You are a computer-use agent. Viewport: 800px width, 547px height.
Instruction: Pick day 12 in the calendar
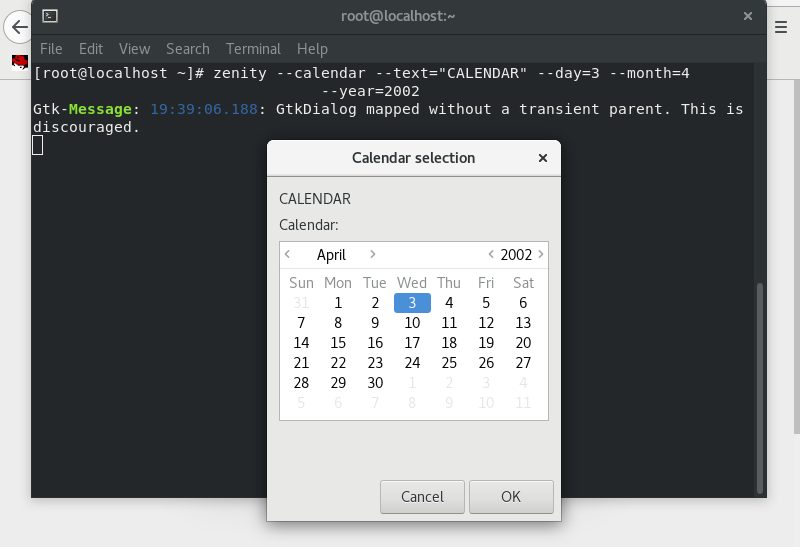486,322
